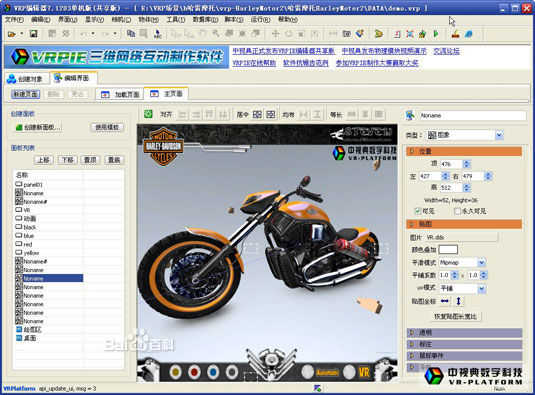The image size is (535, 395).
Task: Click the red color button on bottom bar
Action: (x=194, y=371)
